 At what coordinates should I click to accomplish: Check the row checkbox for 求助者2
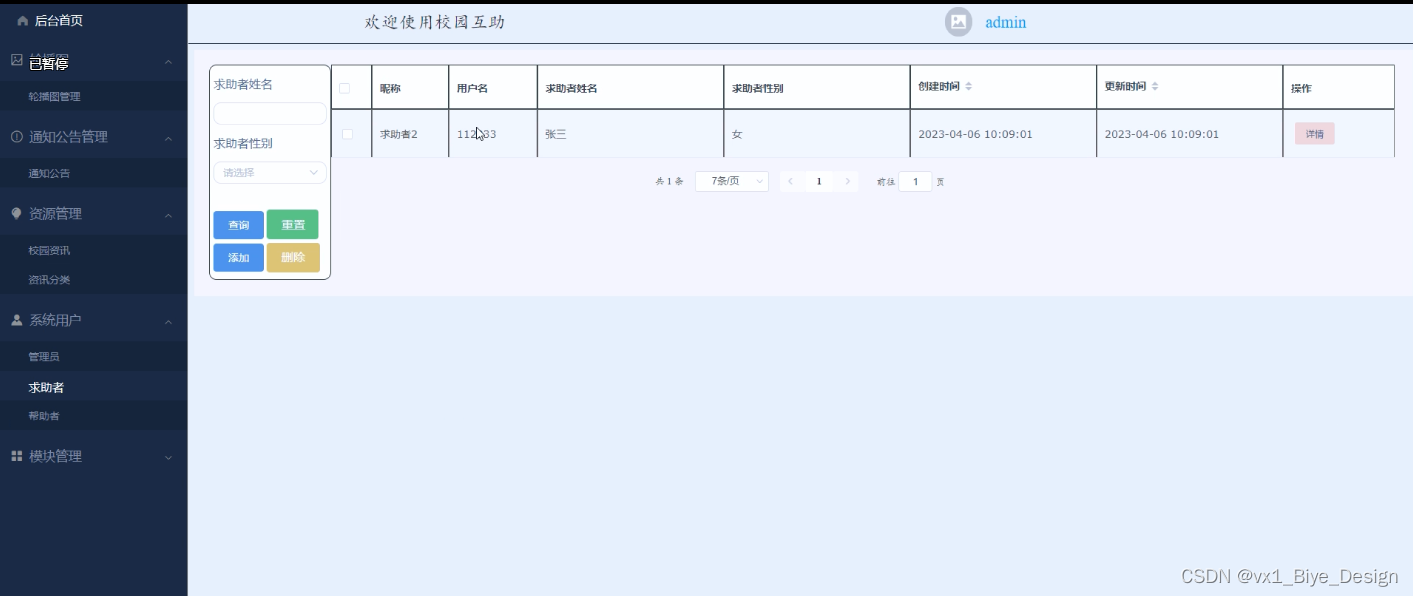click(x=347, y=134)
